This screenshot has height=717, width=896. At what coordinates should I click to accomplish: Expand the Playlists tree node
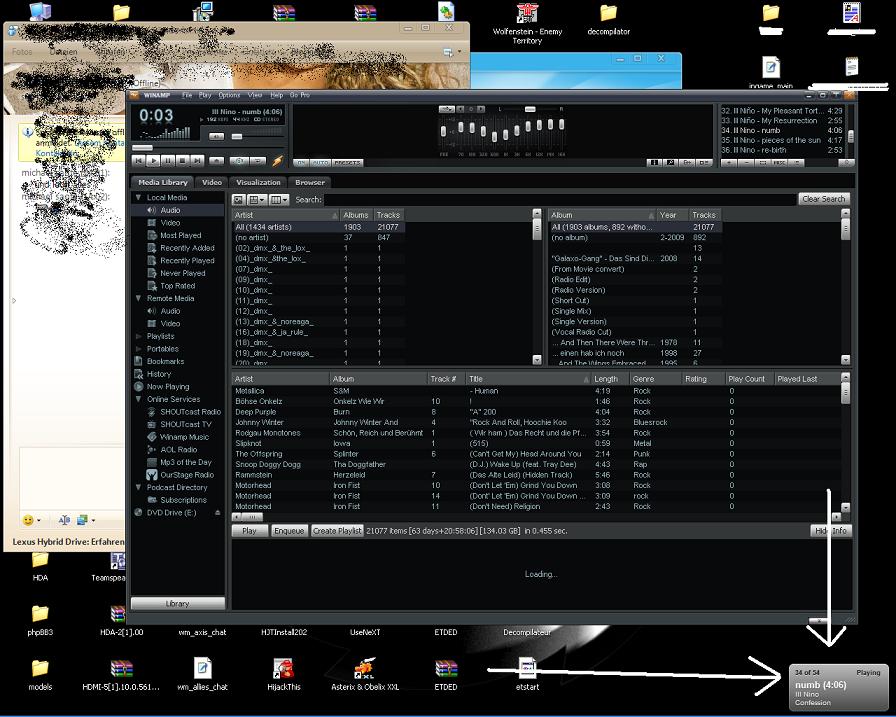pyautogui.click(x=138, y=336)
